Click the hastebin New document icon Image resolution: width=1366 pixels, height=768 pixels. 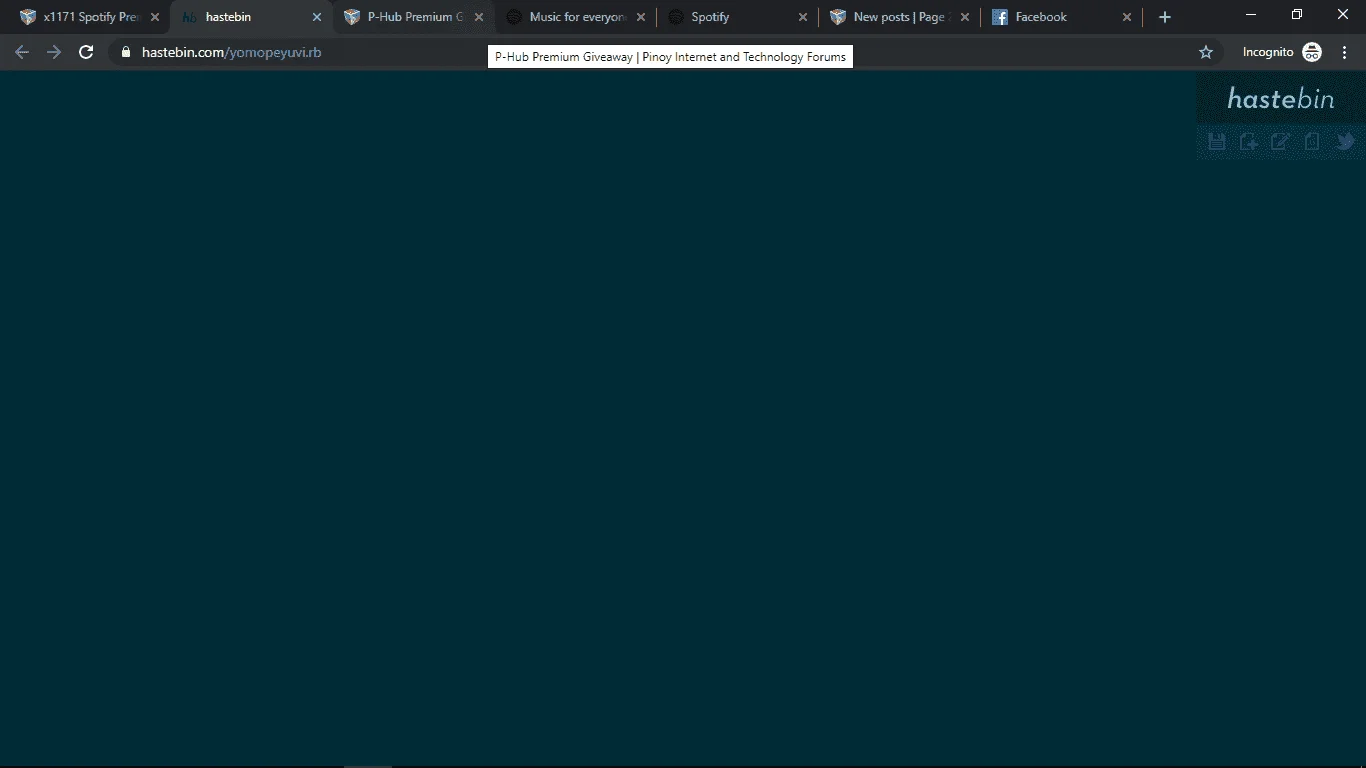pos(1249,142)
